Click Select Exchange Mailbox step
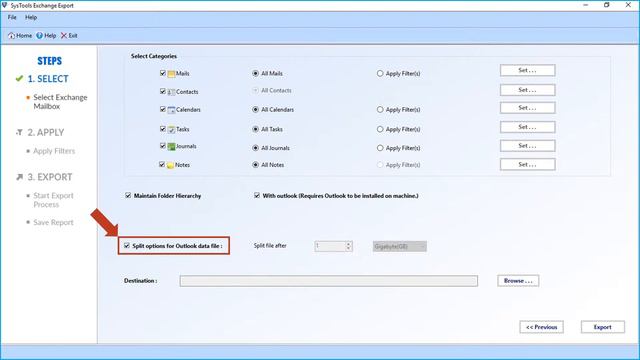 (x=60, y=102)
